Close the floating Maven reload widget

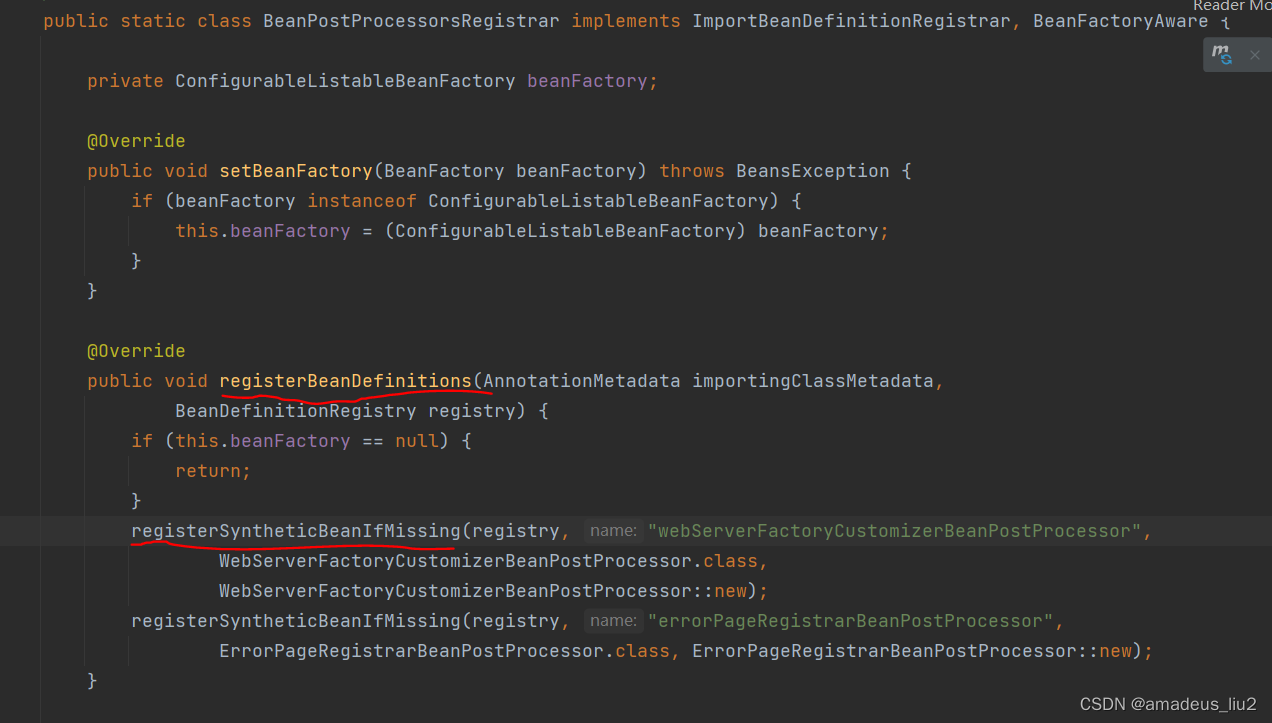point(1254,55)
